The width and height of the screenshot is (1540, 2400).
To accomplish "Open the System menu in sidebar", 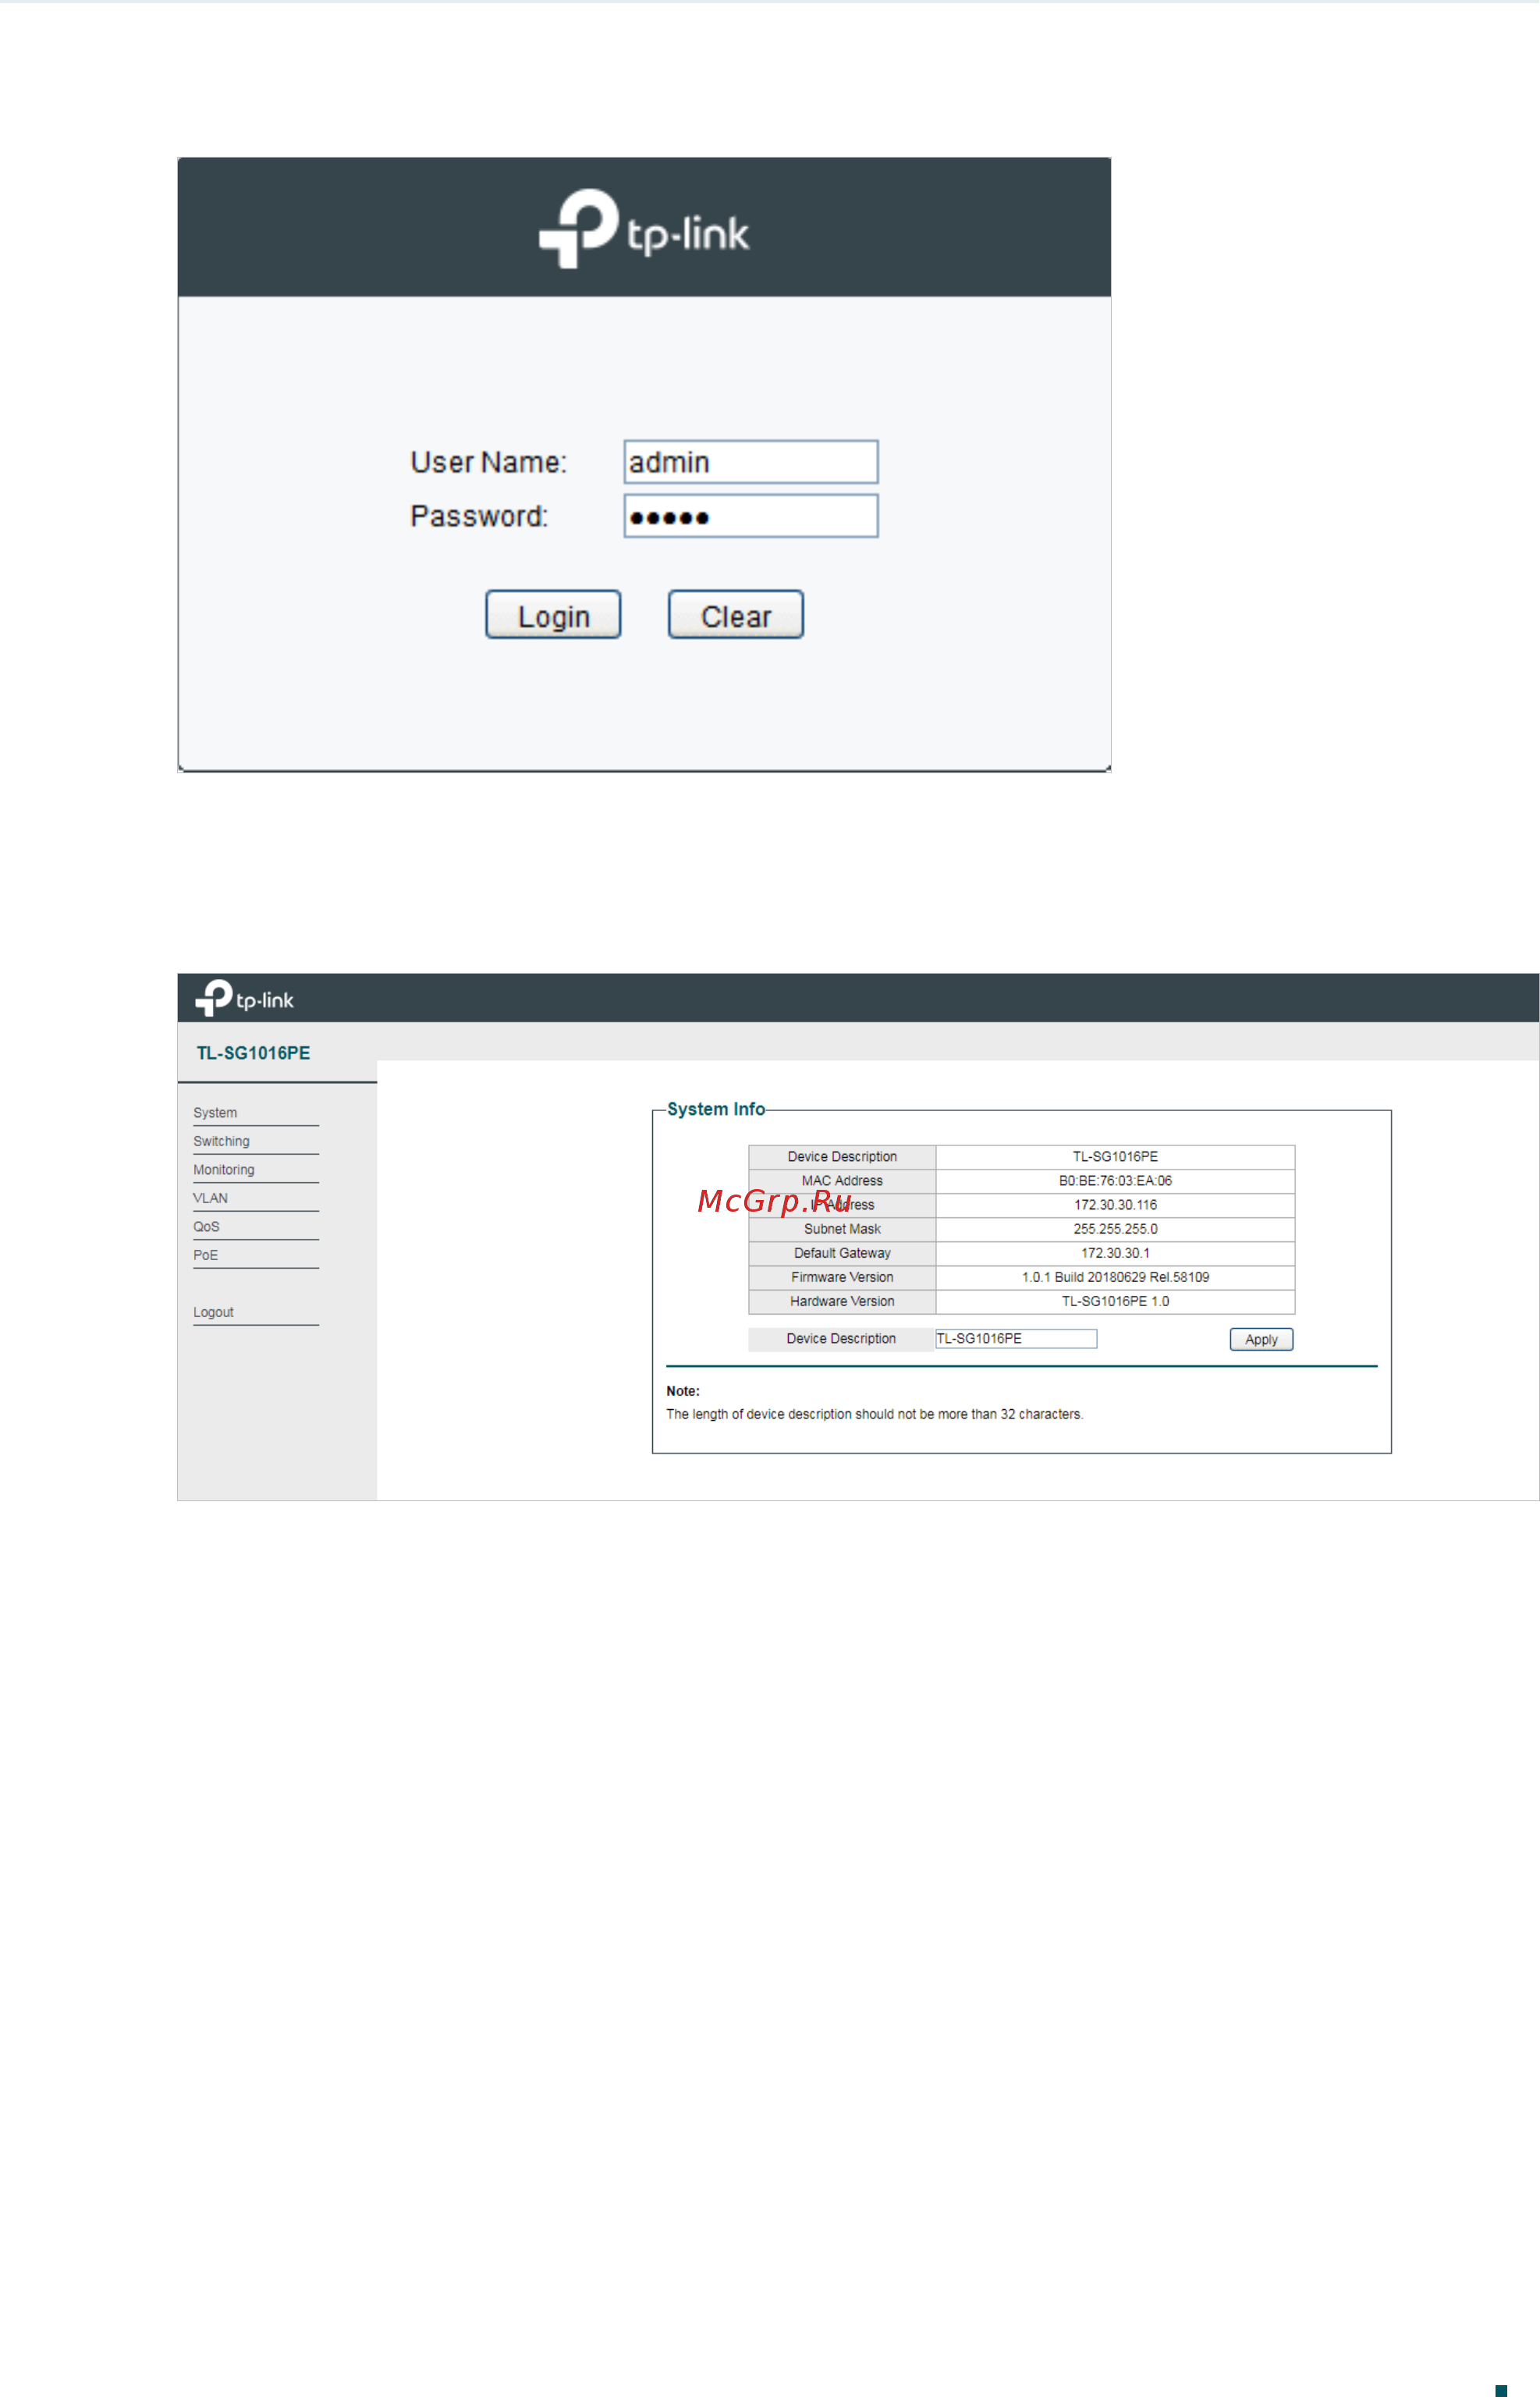I will click(x=215, y=1113).
